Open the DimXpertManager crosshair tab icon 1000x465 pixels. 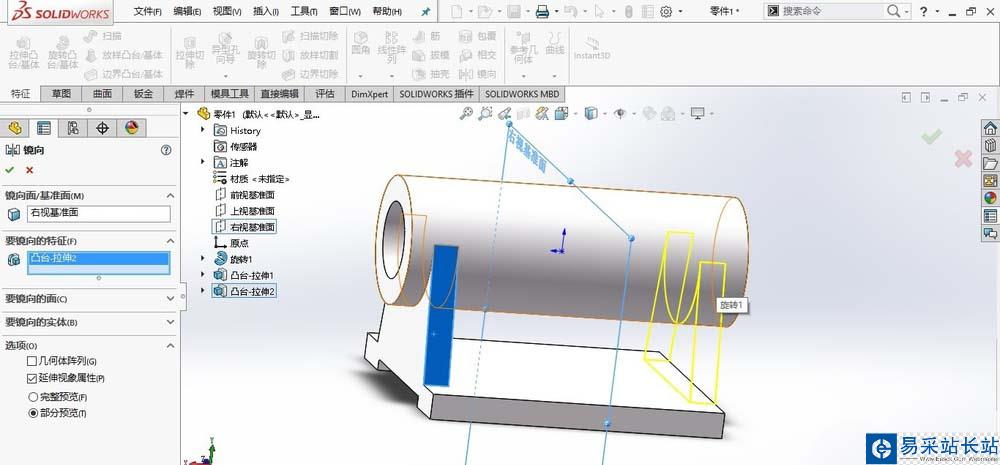(102, 128)
